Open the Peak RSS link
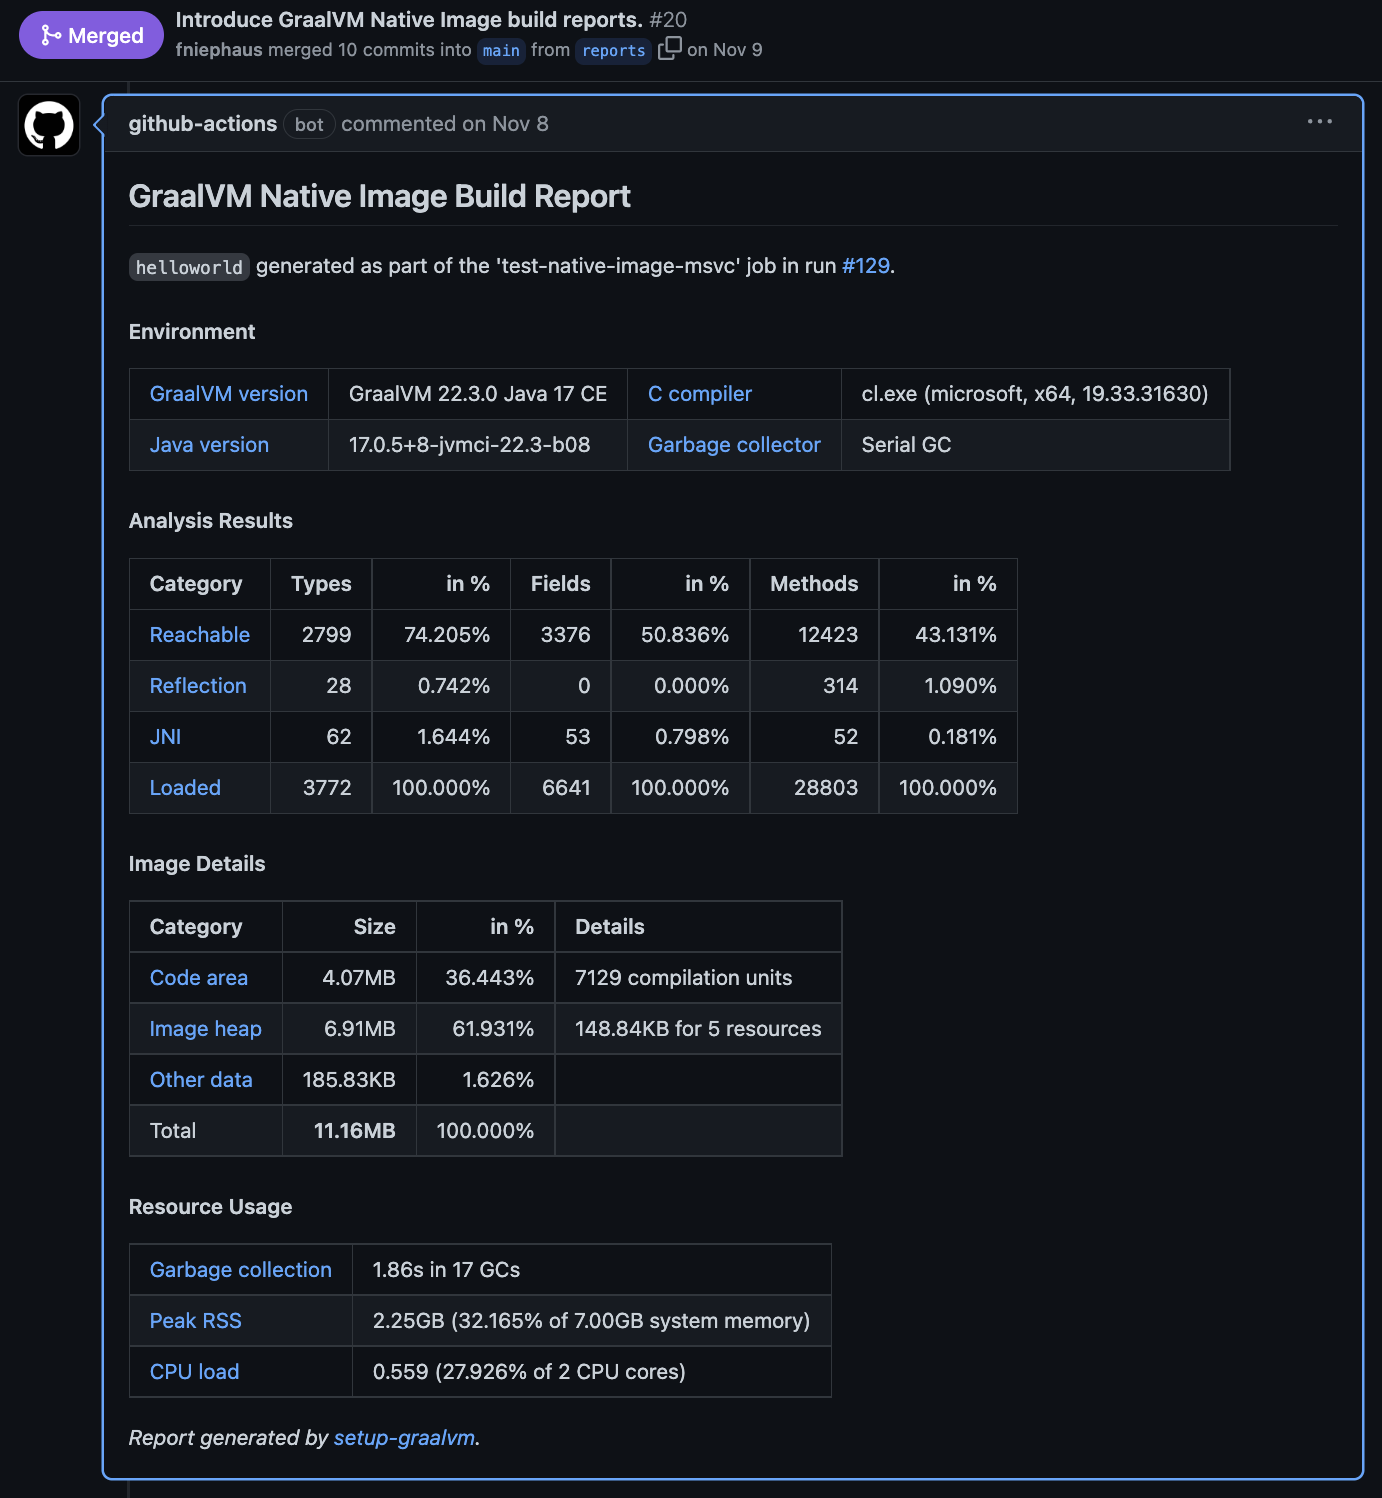 pos(196,1321)
